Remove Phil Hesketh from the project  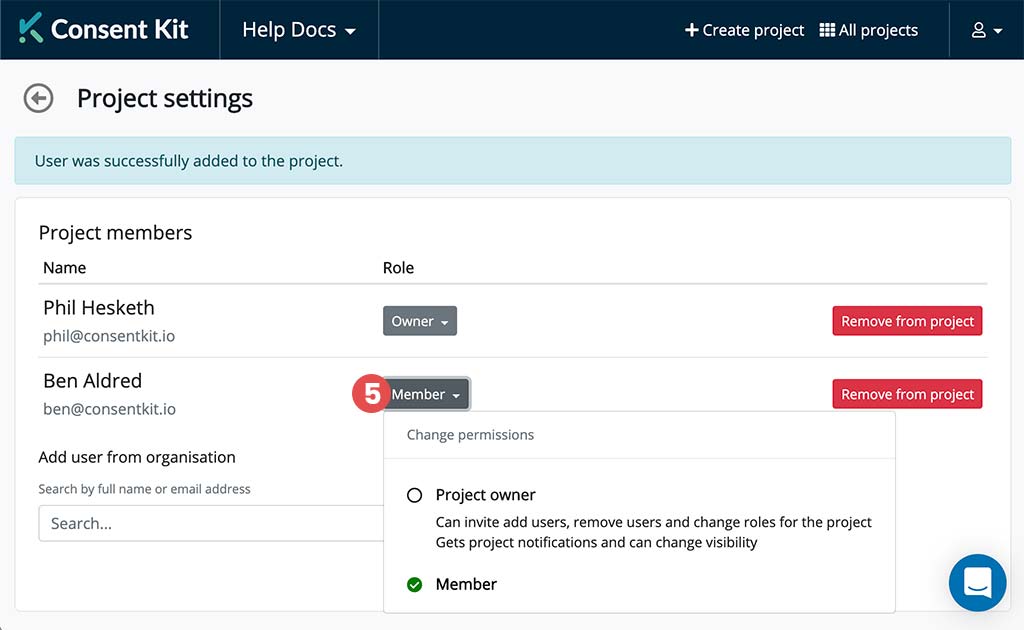point(907,321)
